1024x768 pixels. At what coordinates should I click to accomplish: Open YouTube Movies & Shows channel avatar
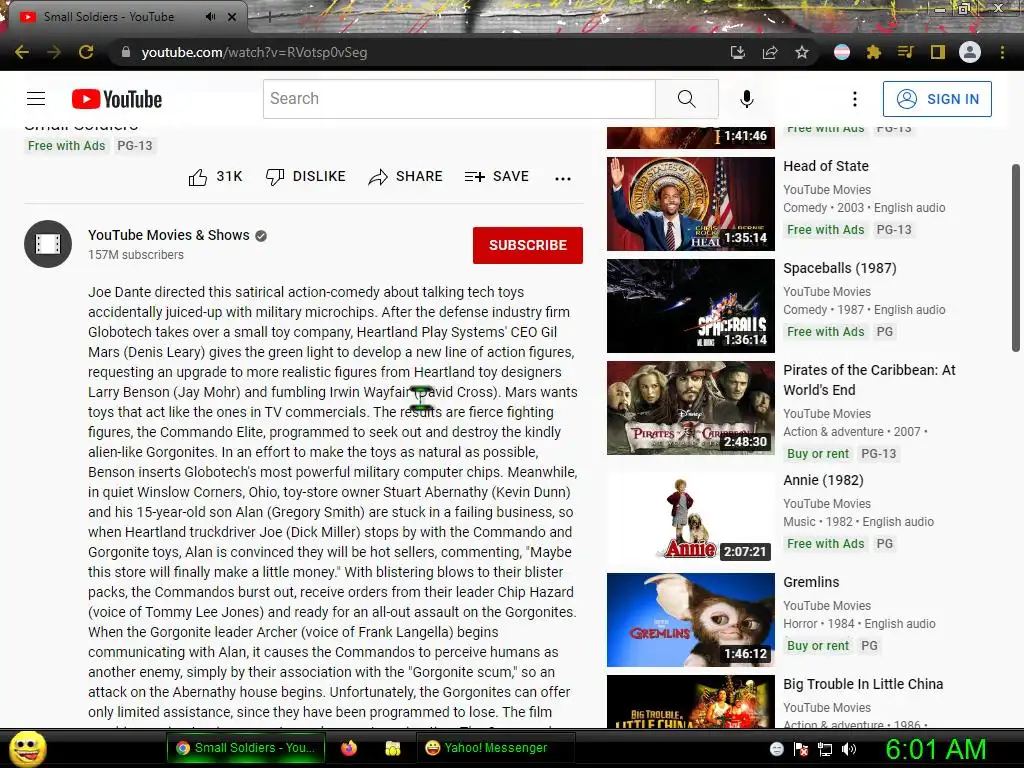point(48,244)
